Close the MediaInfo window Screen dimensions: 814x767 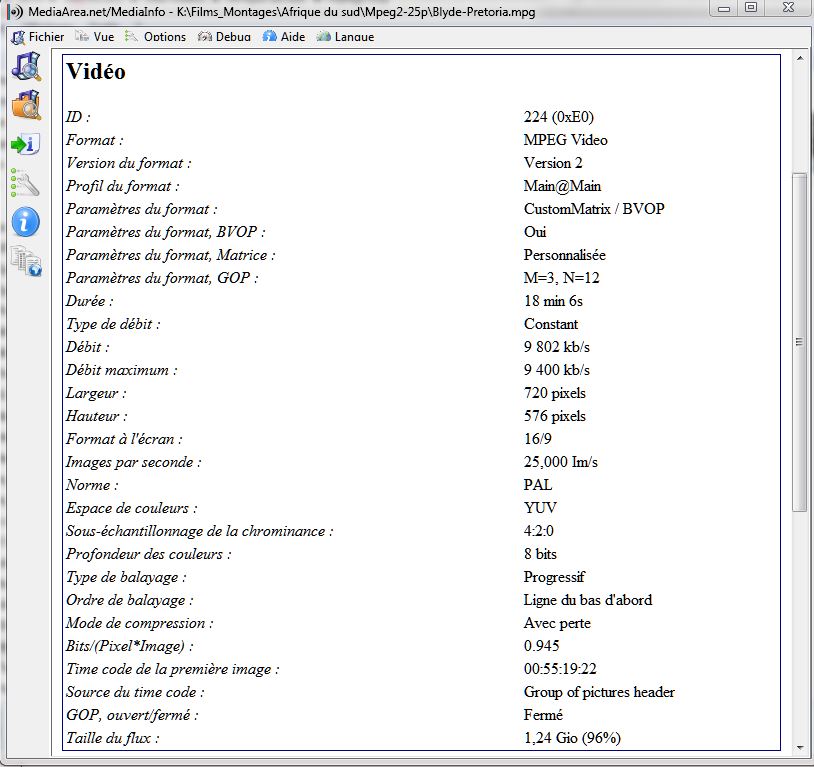(788, 8)
